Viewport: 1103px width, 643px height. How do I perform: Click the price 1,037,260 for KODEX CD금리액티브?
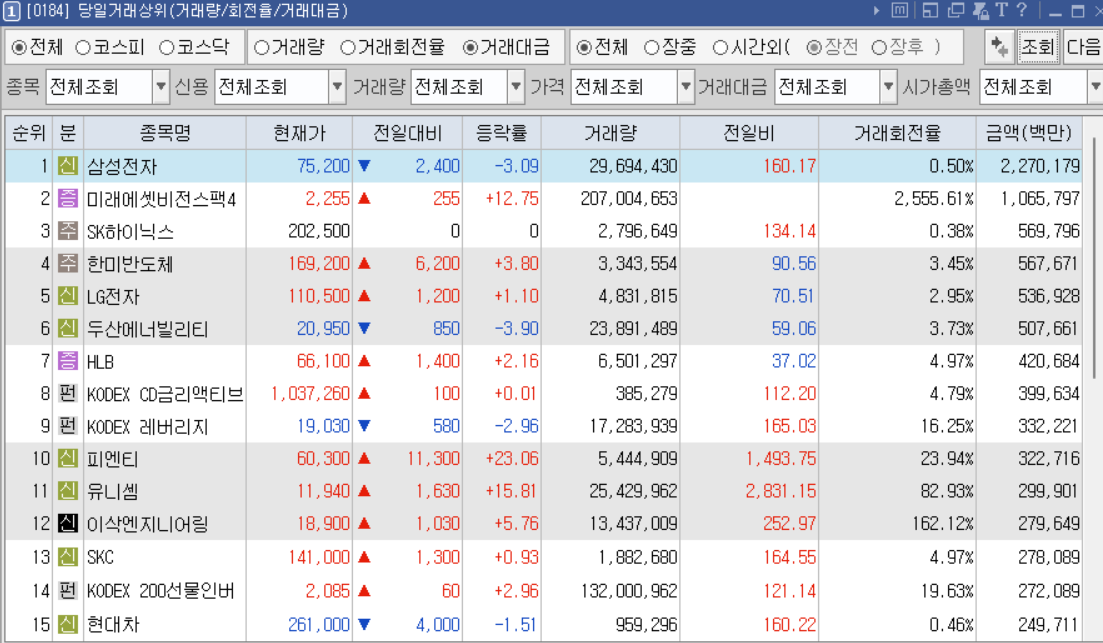point(310,393)
